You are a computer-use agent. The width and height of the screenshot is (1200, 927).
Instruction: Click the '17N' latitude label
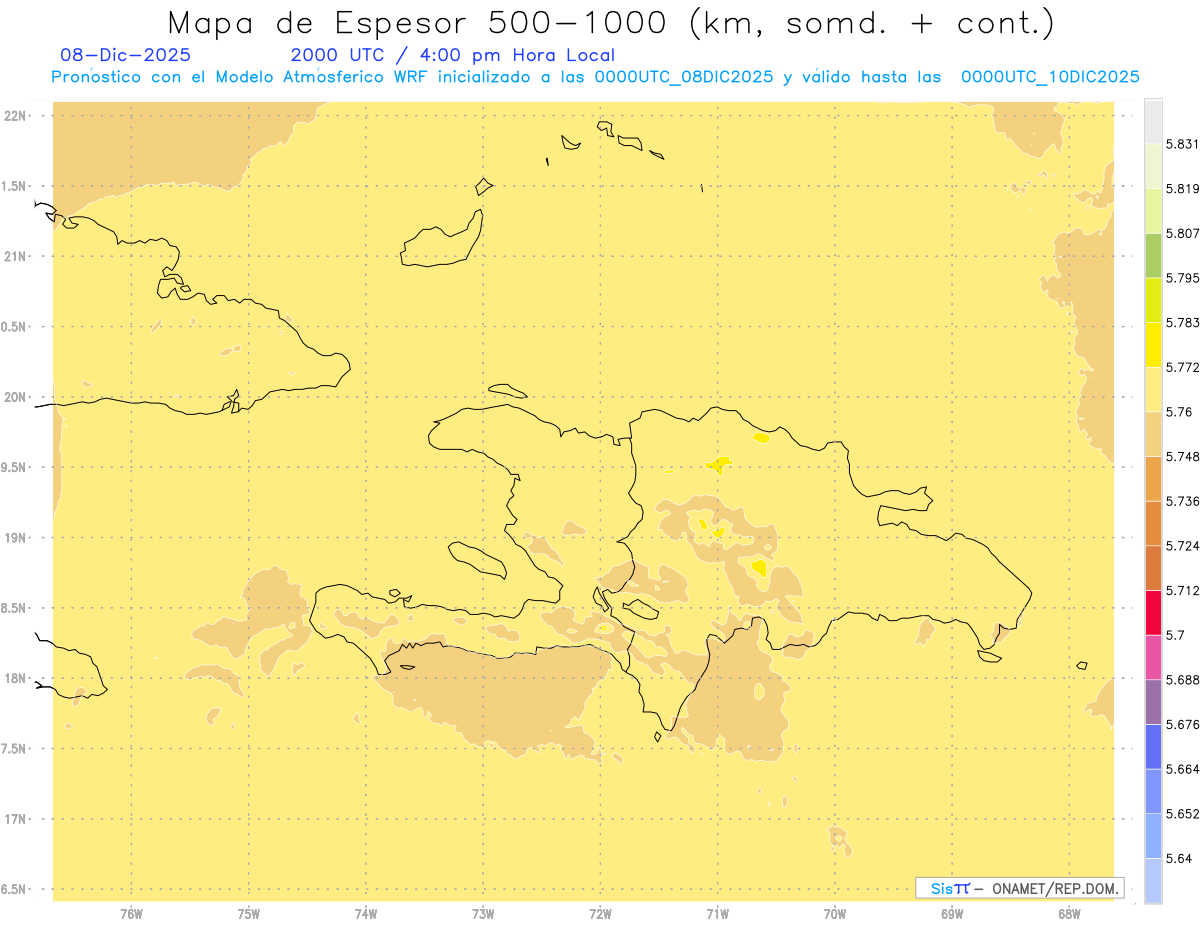pos(16,819)
